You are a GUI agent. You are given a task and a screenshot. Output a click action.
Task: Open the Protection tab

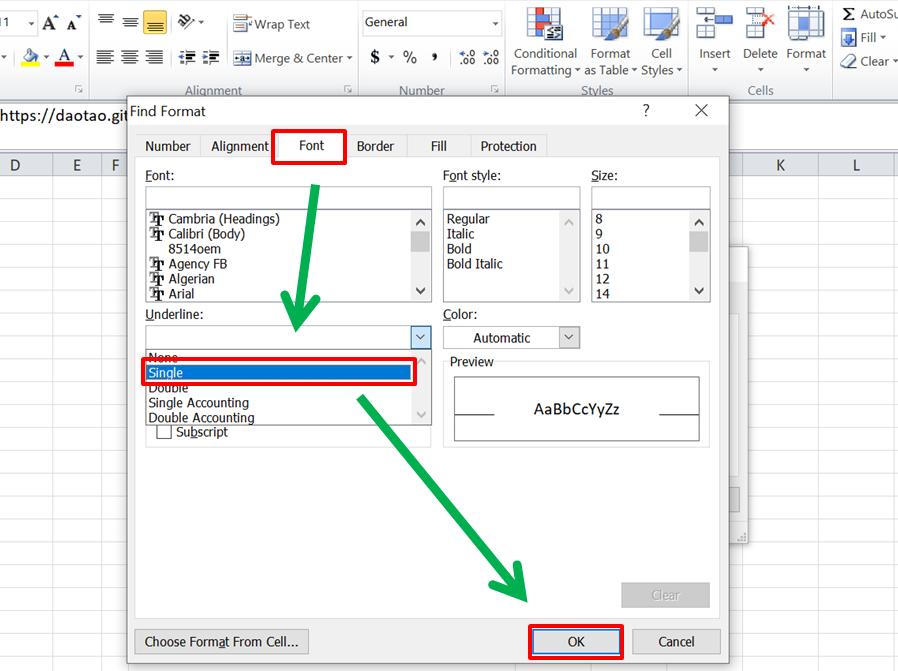pos(508,146)
